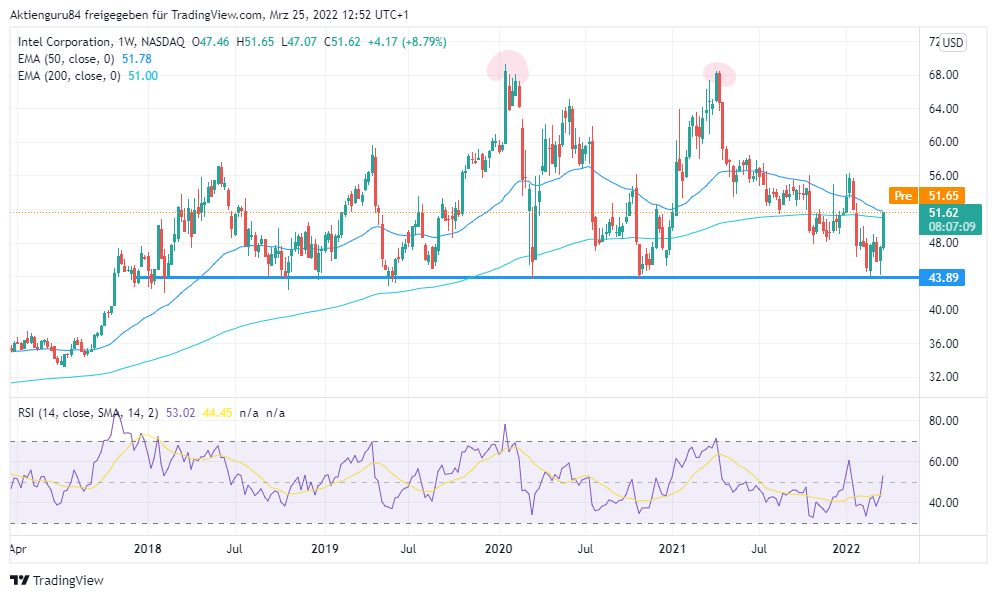997x598 pixels.
Task: Click the EMA (50, close, 0) indicator legend
Action: pyautogui.click(x=66, y=59)
